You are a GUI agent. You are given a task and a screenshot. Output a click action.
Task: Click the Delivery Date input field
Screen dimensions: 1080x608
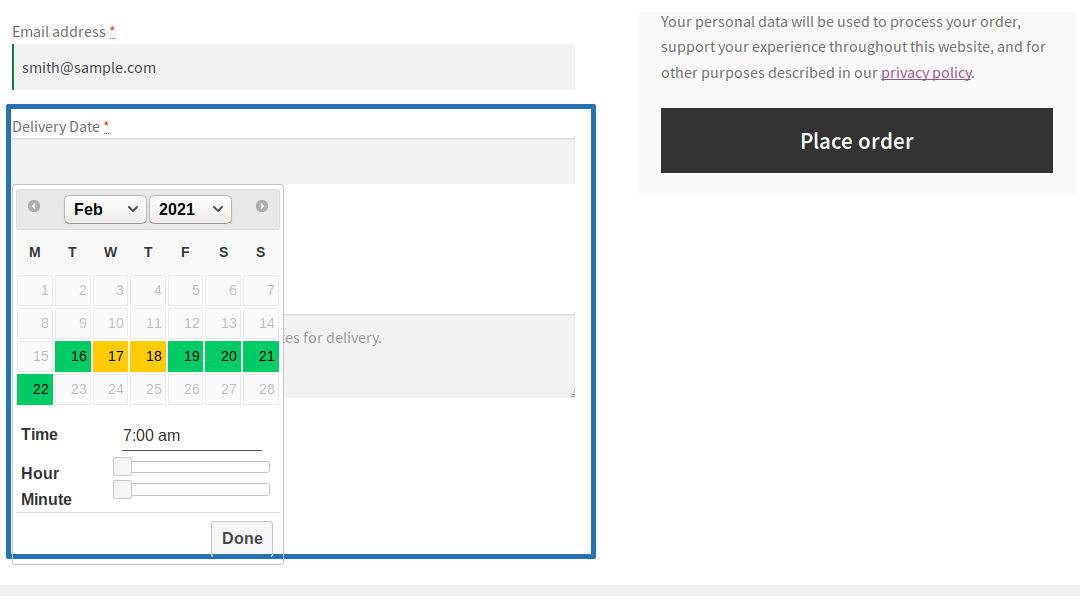coord(292,161)
